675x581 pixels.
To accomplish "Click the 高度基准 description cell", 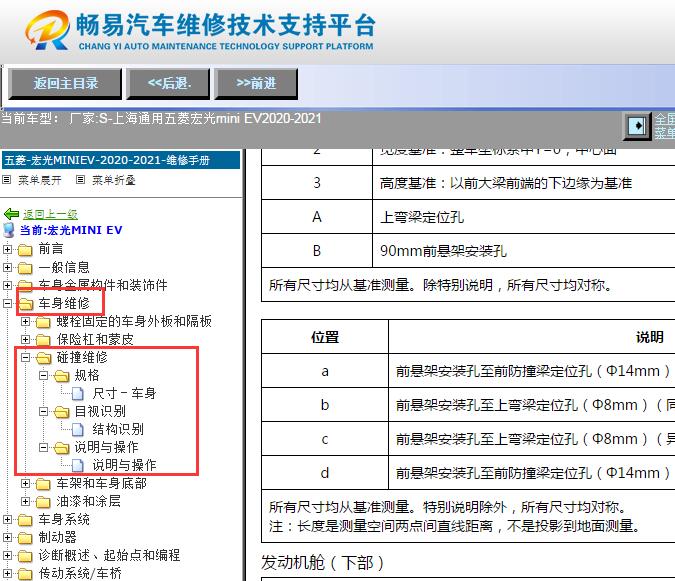I will 523,183.
